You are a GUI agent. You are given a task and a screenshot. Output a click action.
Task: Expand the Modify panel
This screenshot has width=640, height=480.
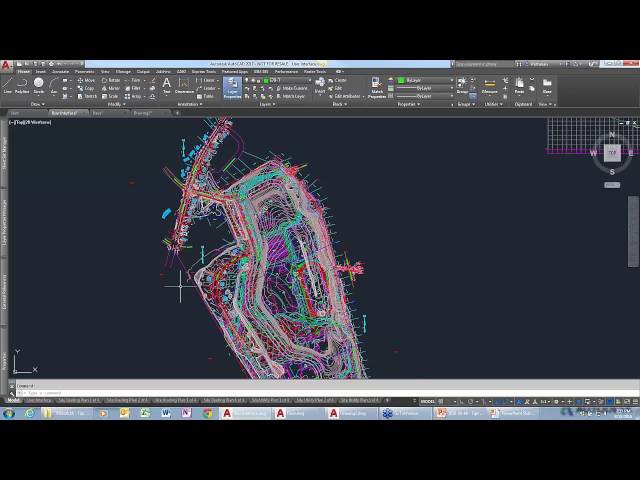116,104
